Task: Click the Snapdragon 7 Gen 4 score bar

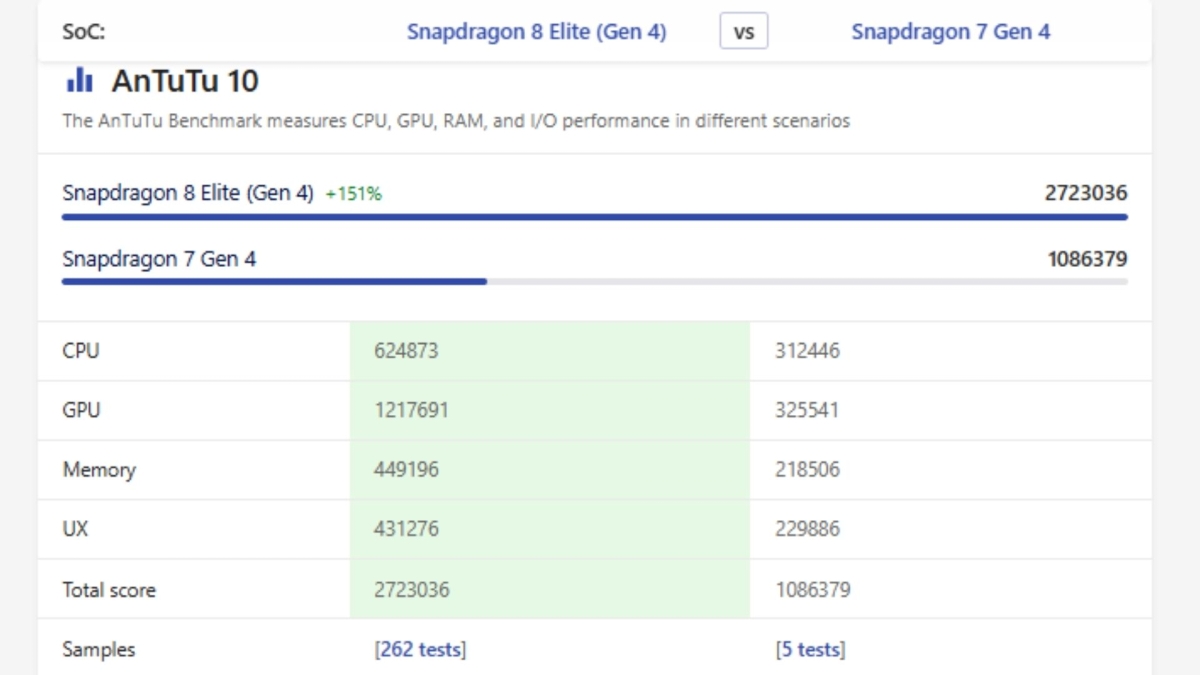Action: (274, 282)
